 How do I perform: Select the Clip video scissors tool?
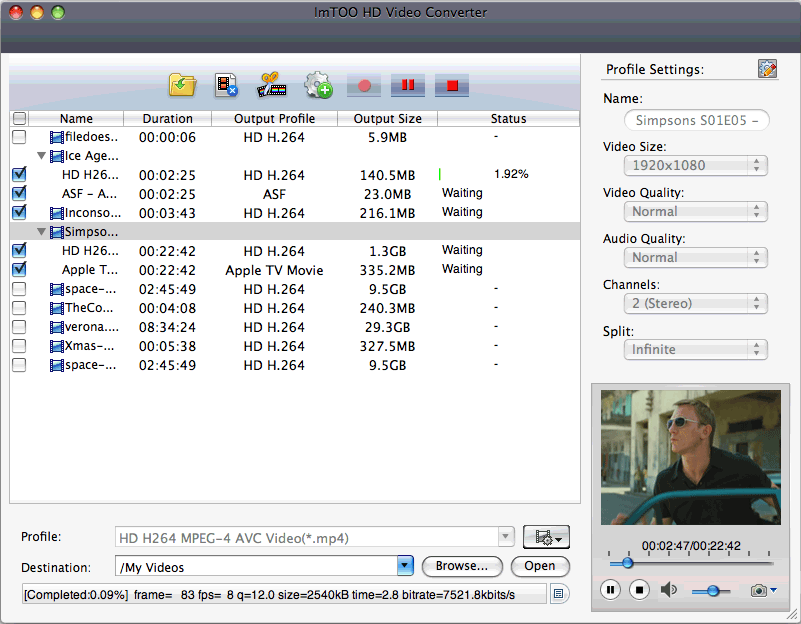(271, 85)
